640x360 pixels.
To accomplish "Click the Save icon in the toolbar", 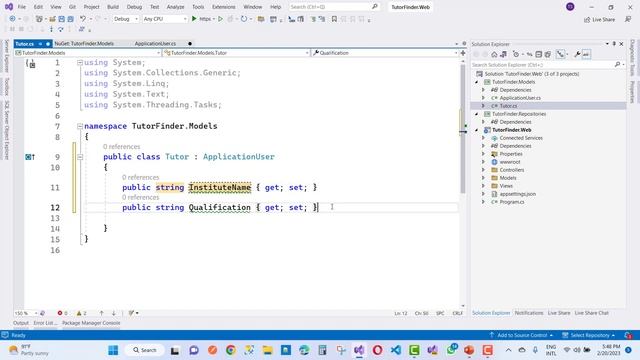I will (62, 19).
